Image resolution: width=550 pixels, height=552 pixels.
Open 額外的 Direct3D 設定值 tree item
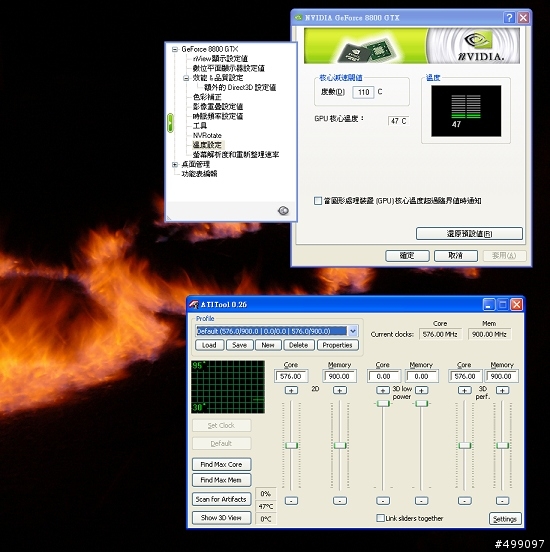pyautogui.click(x=240, y=87)
